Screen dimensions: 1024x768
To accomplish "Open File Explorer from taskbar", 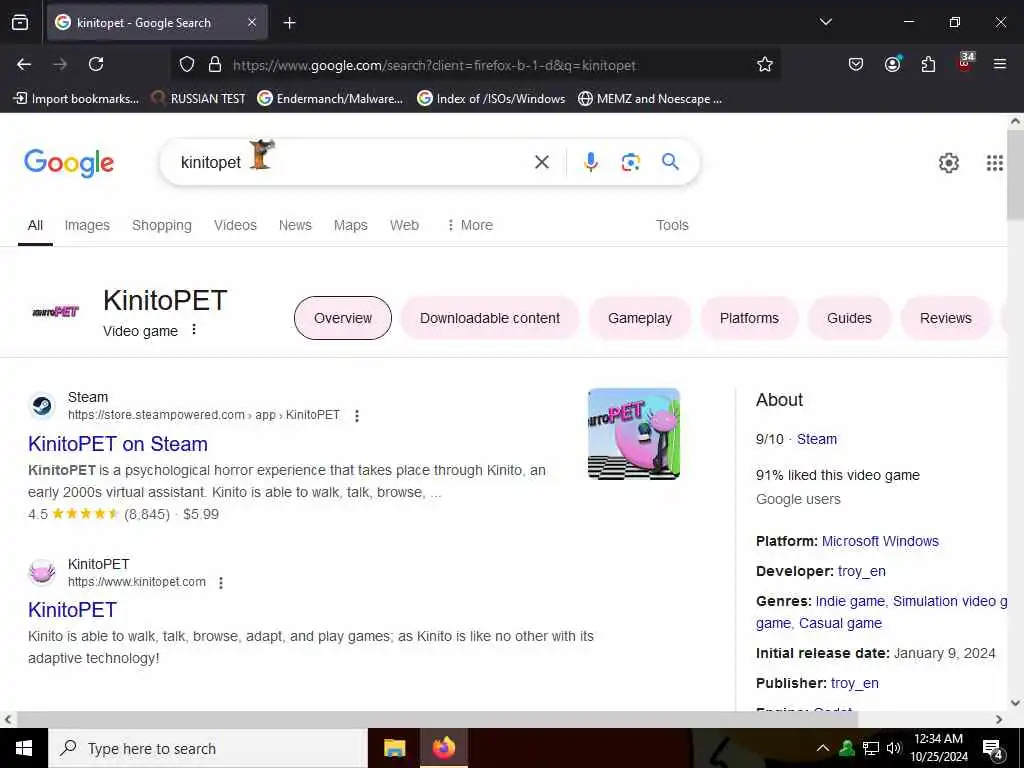I will click(394, 748).
